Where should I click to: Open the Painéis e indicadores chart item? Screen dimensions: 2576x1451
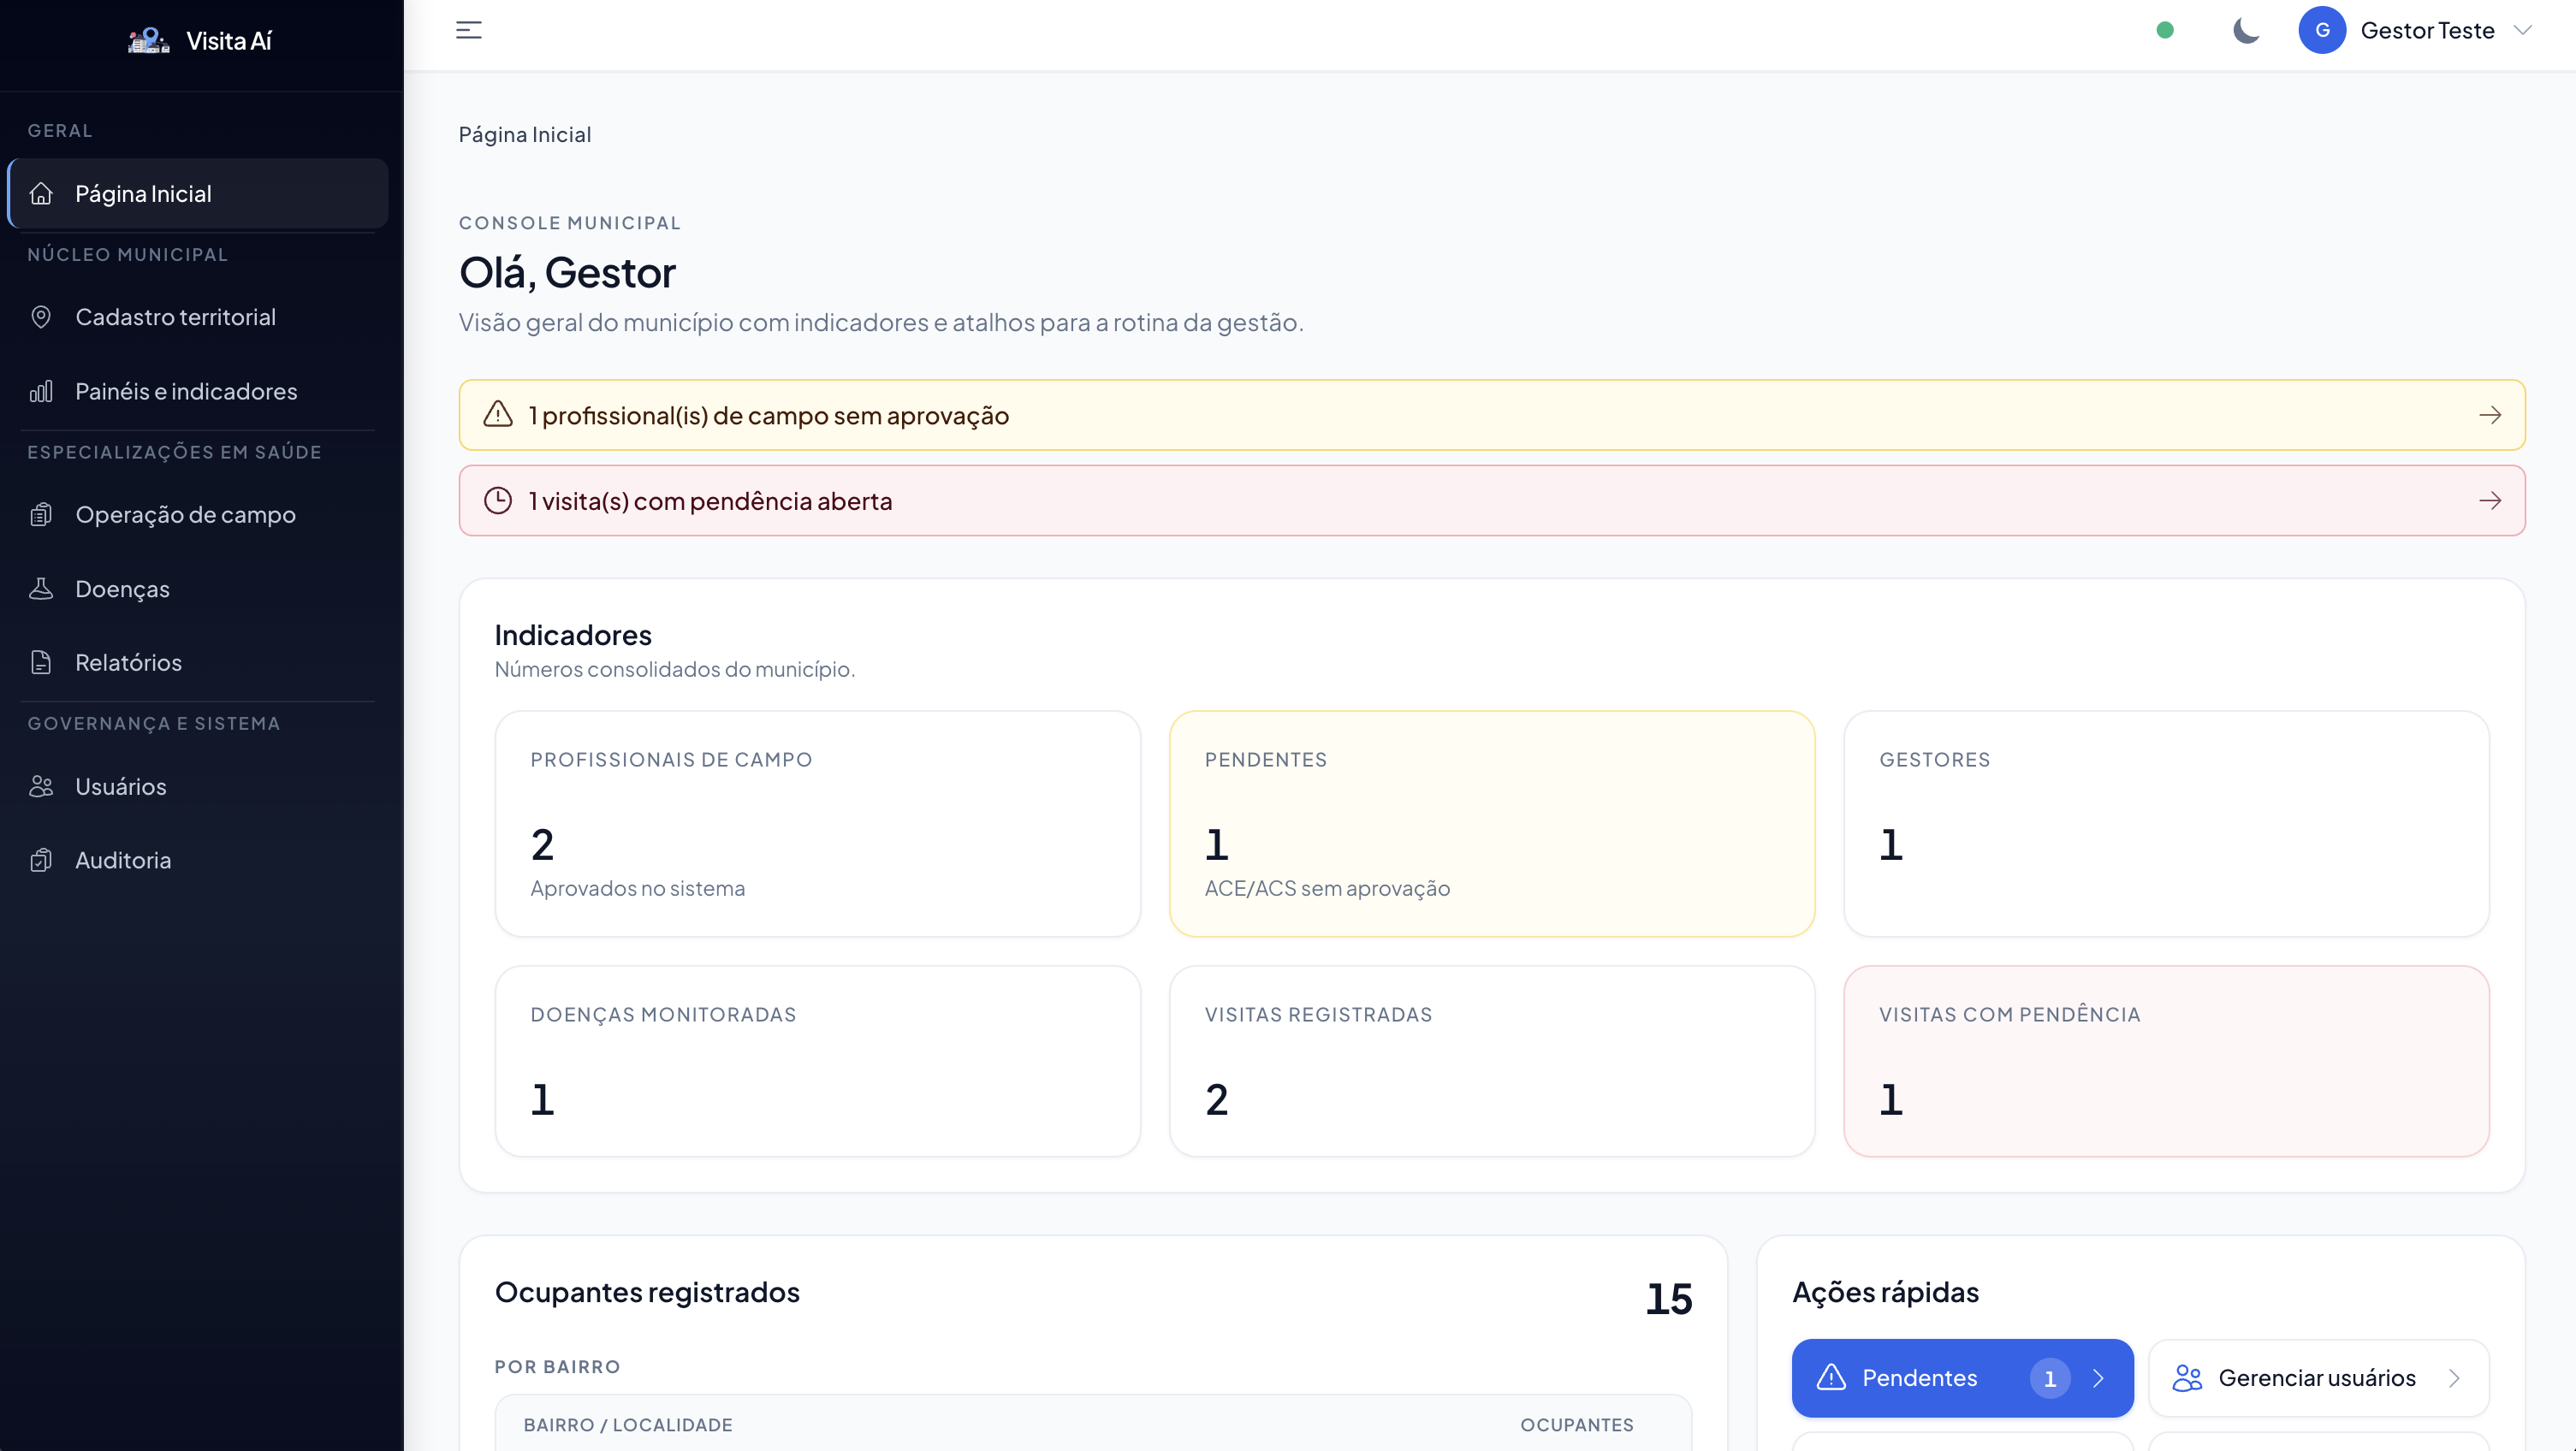coord(186,391)
